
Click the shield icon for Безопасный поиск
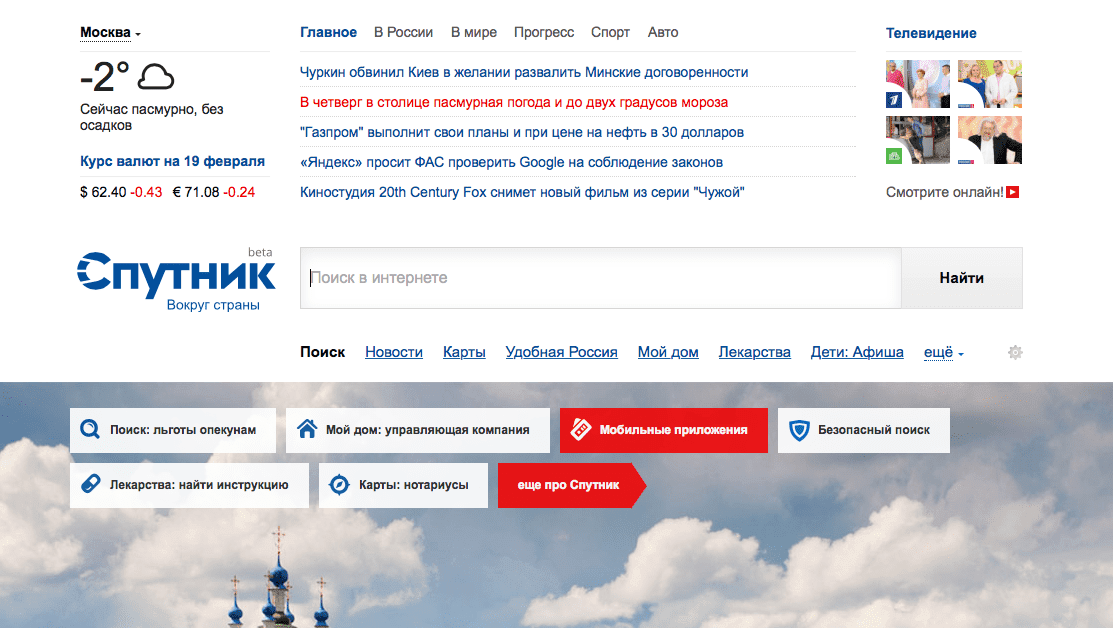(798, 430)
